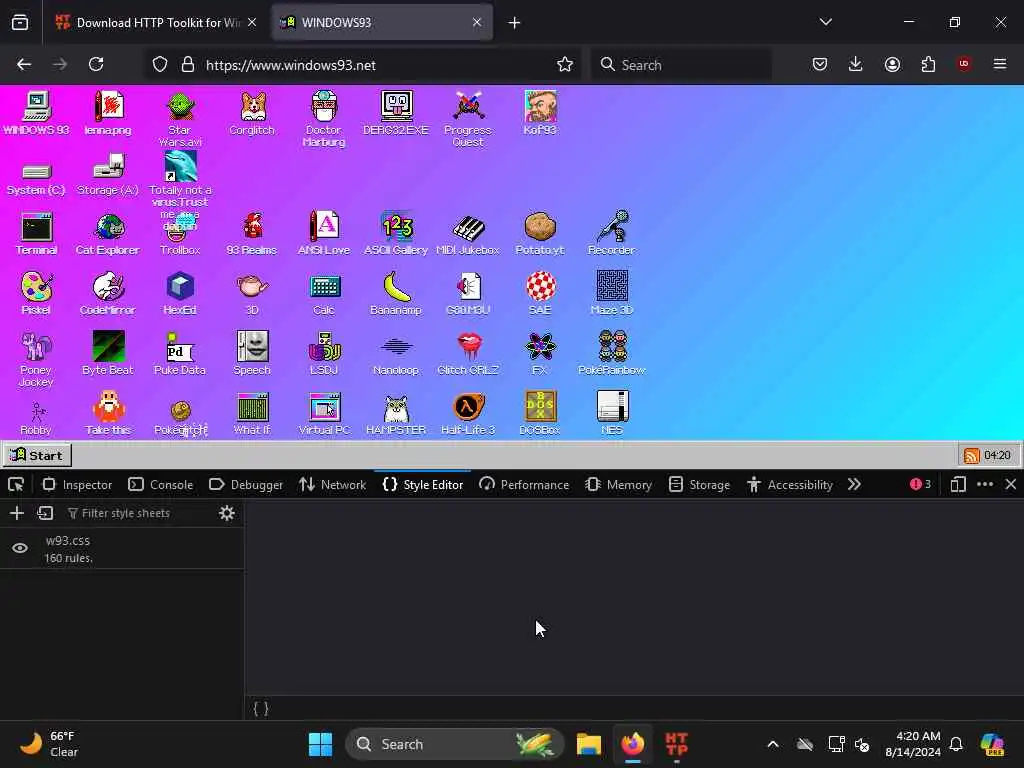This screenshot has width=1024, height=768.
Task: Launch the Corglitch icon
Action: [252, 112]
